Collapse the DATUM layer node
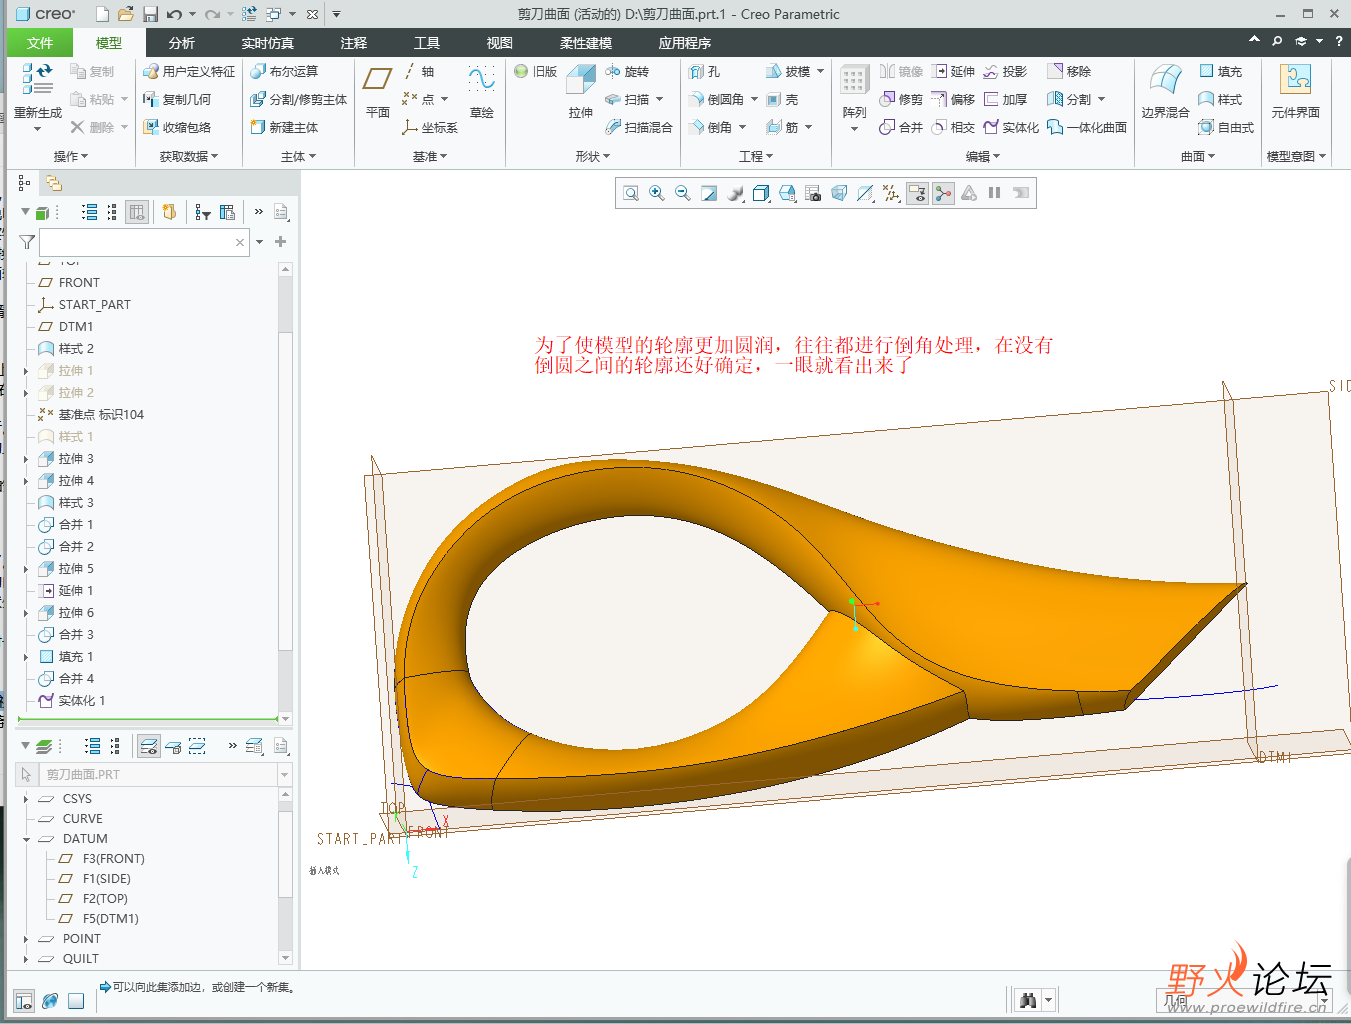Image resolution: width=1351 pixels, height=1024 pixels. (26, 839)
